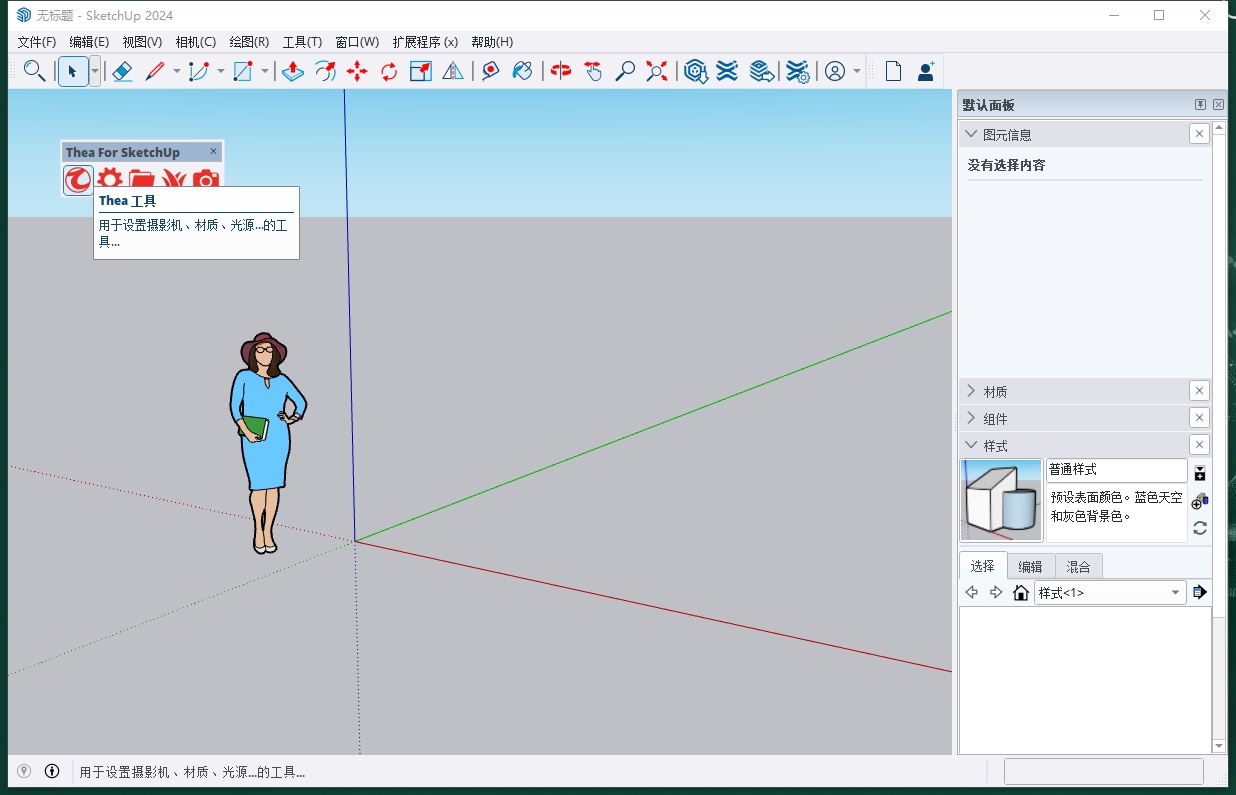Viewport: 1236px width, 795px height.
Task: Click the 普通样式 name field
Action: [1117, 469]
